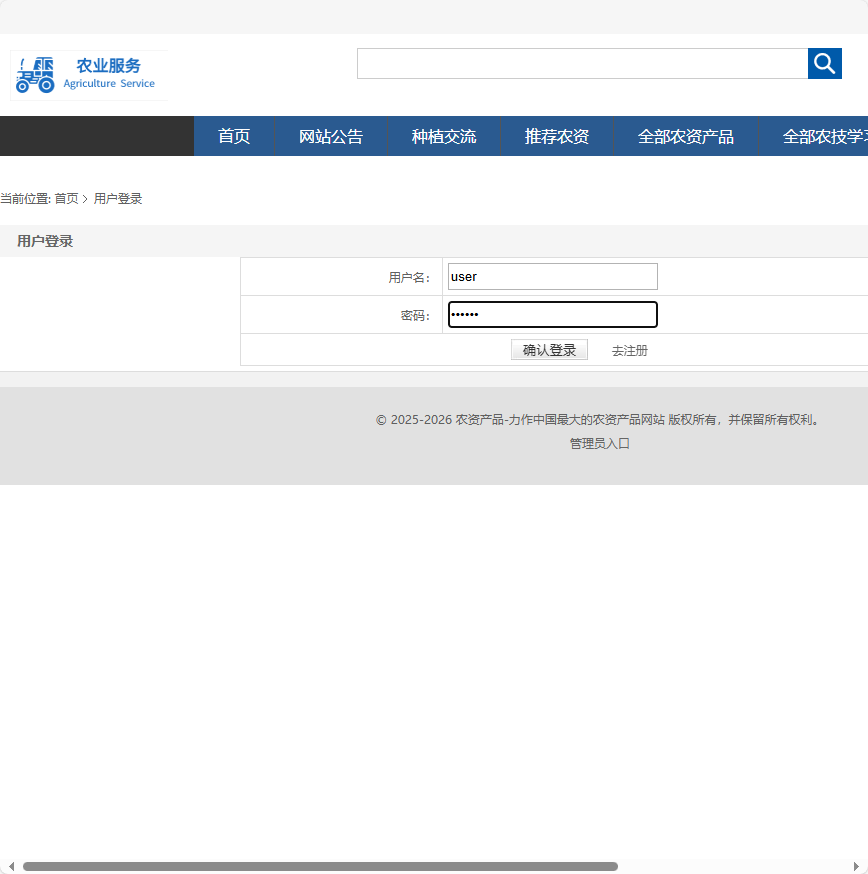Click the magnifying glass search icon
This screenshot has width=868, height=874.
click(x=824, y=63)
